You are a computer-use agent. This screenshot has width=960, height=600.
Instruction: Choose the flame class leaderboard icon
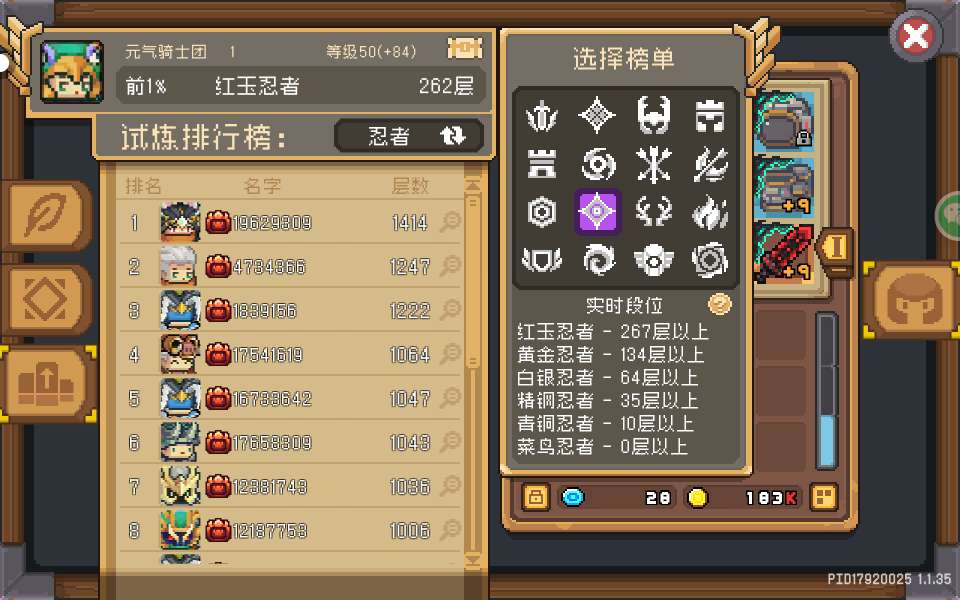pos(710,212)
